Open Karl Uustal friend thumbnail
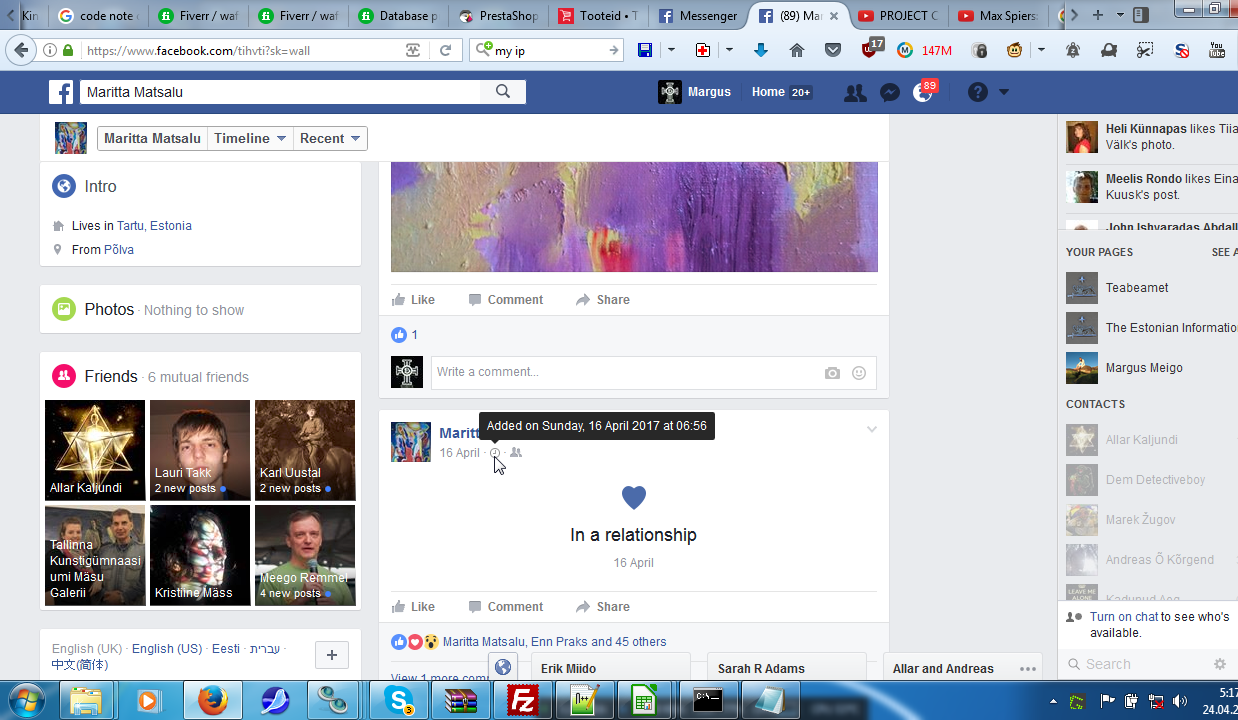The width and height of the screenshot is (1238, 720). tap(305, 450)
